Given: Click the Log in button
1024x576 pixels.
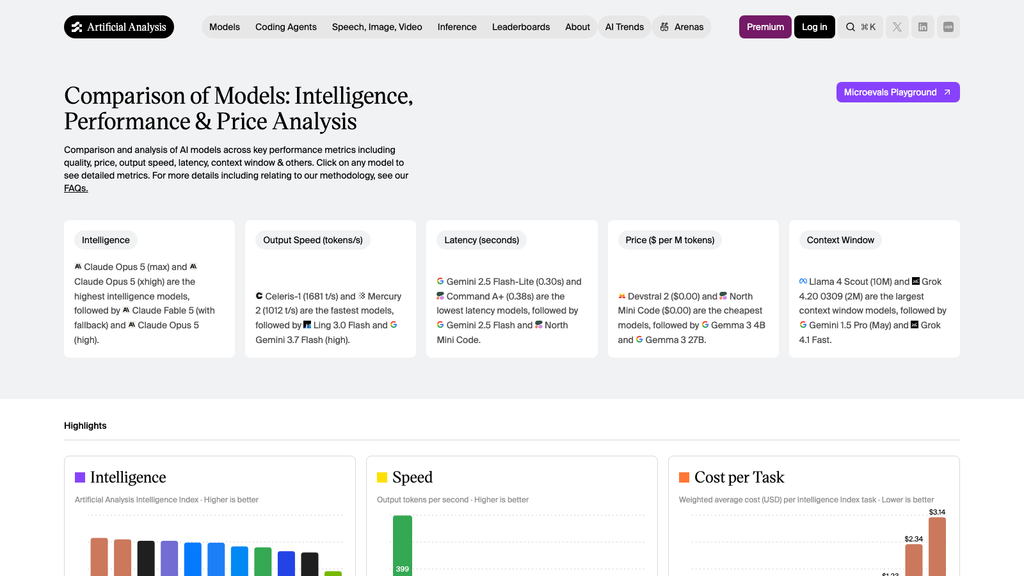Looking at the screenshot, I should (x=814, y=27).
